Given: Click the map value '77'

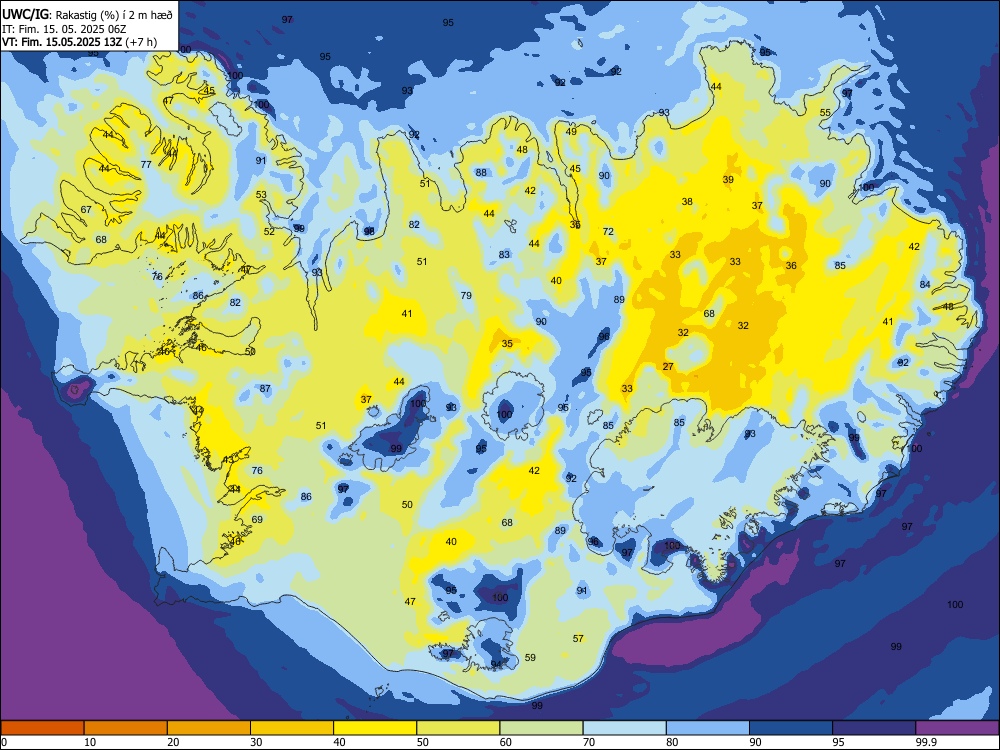Looking at the screenshot, I should coord(146,165).
